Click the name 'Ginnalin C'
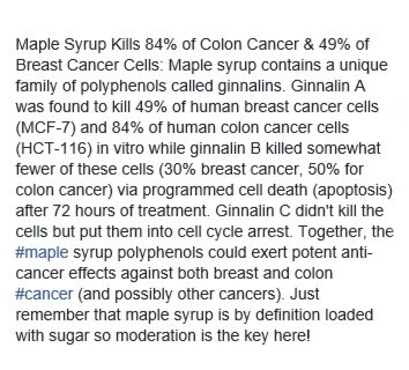 (253, 211)
